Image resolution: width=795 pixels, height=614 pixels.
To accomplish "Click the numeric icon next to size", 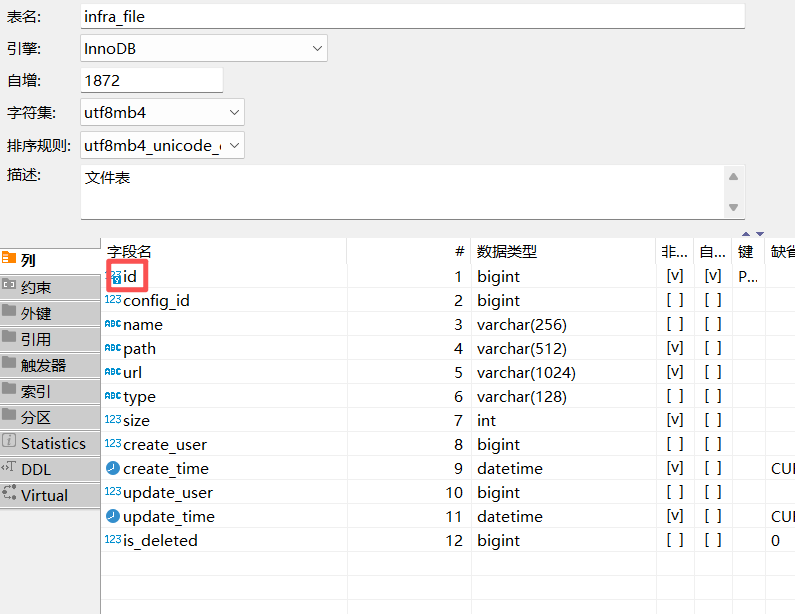I will [x=113, y=420].
